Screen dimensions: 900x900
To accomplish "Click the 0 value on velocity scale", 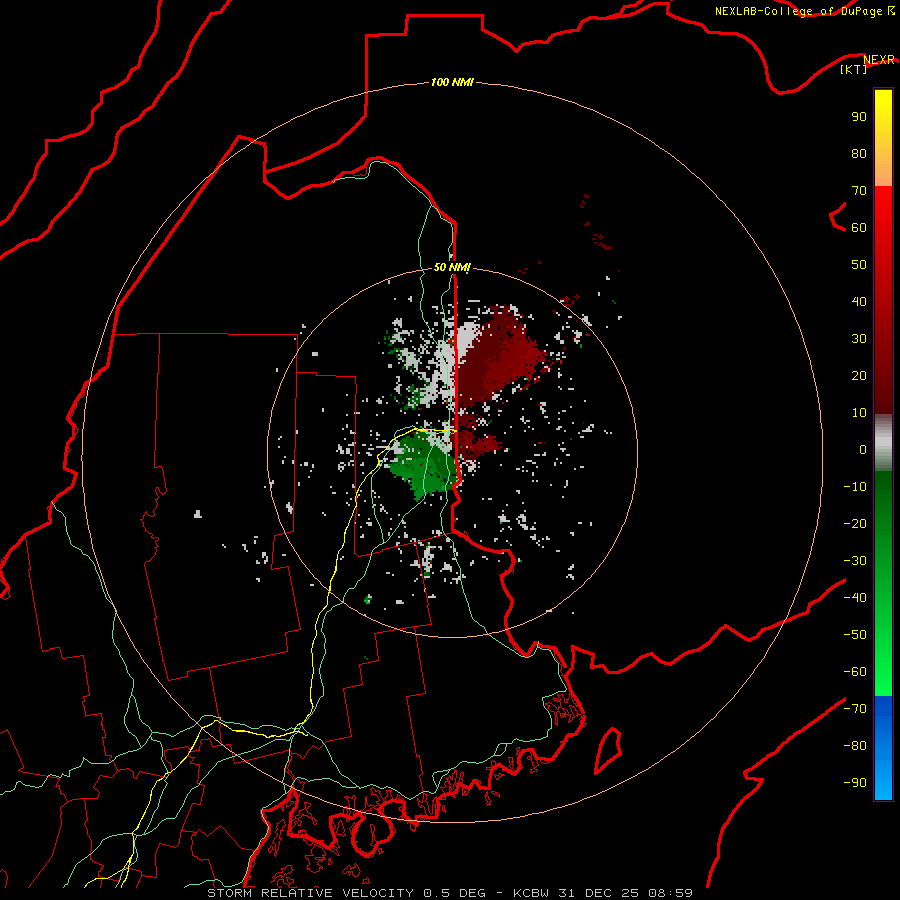I will click(863, 449).
